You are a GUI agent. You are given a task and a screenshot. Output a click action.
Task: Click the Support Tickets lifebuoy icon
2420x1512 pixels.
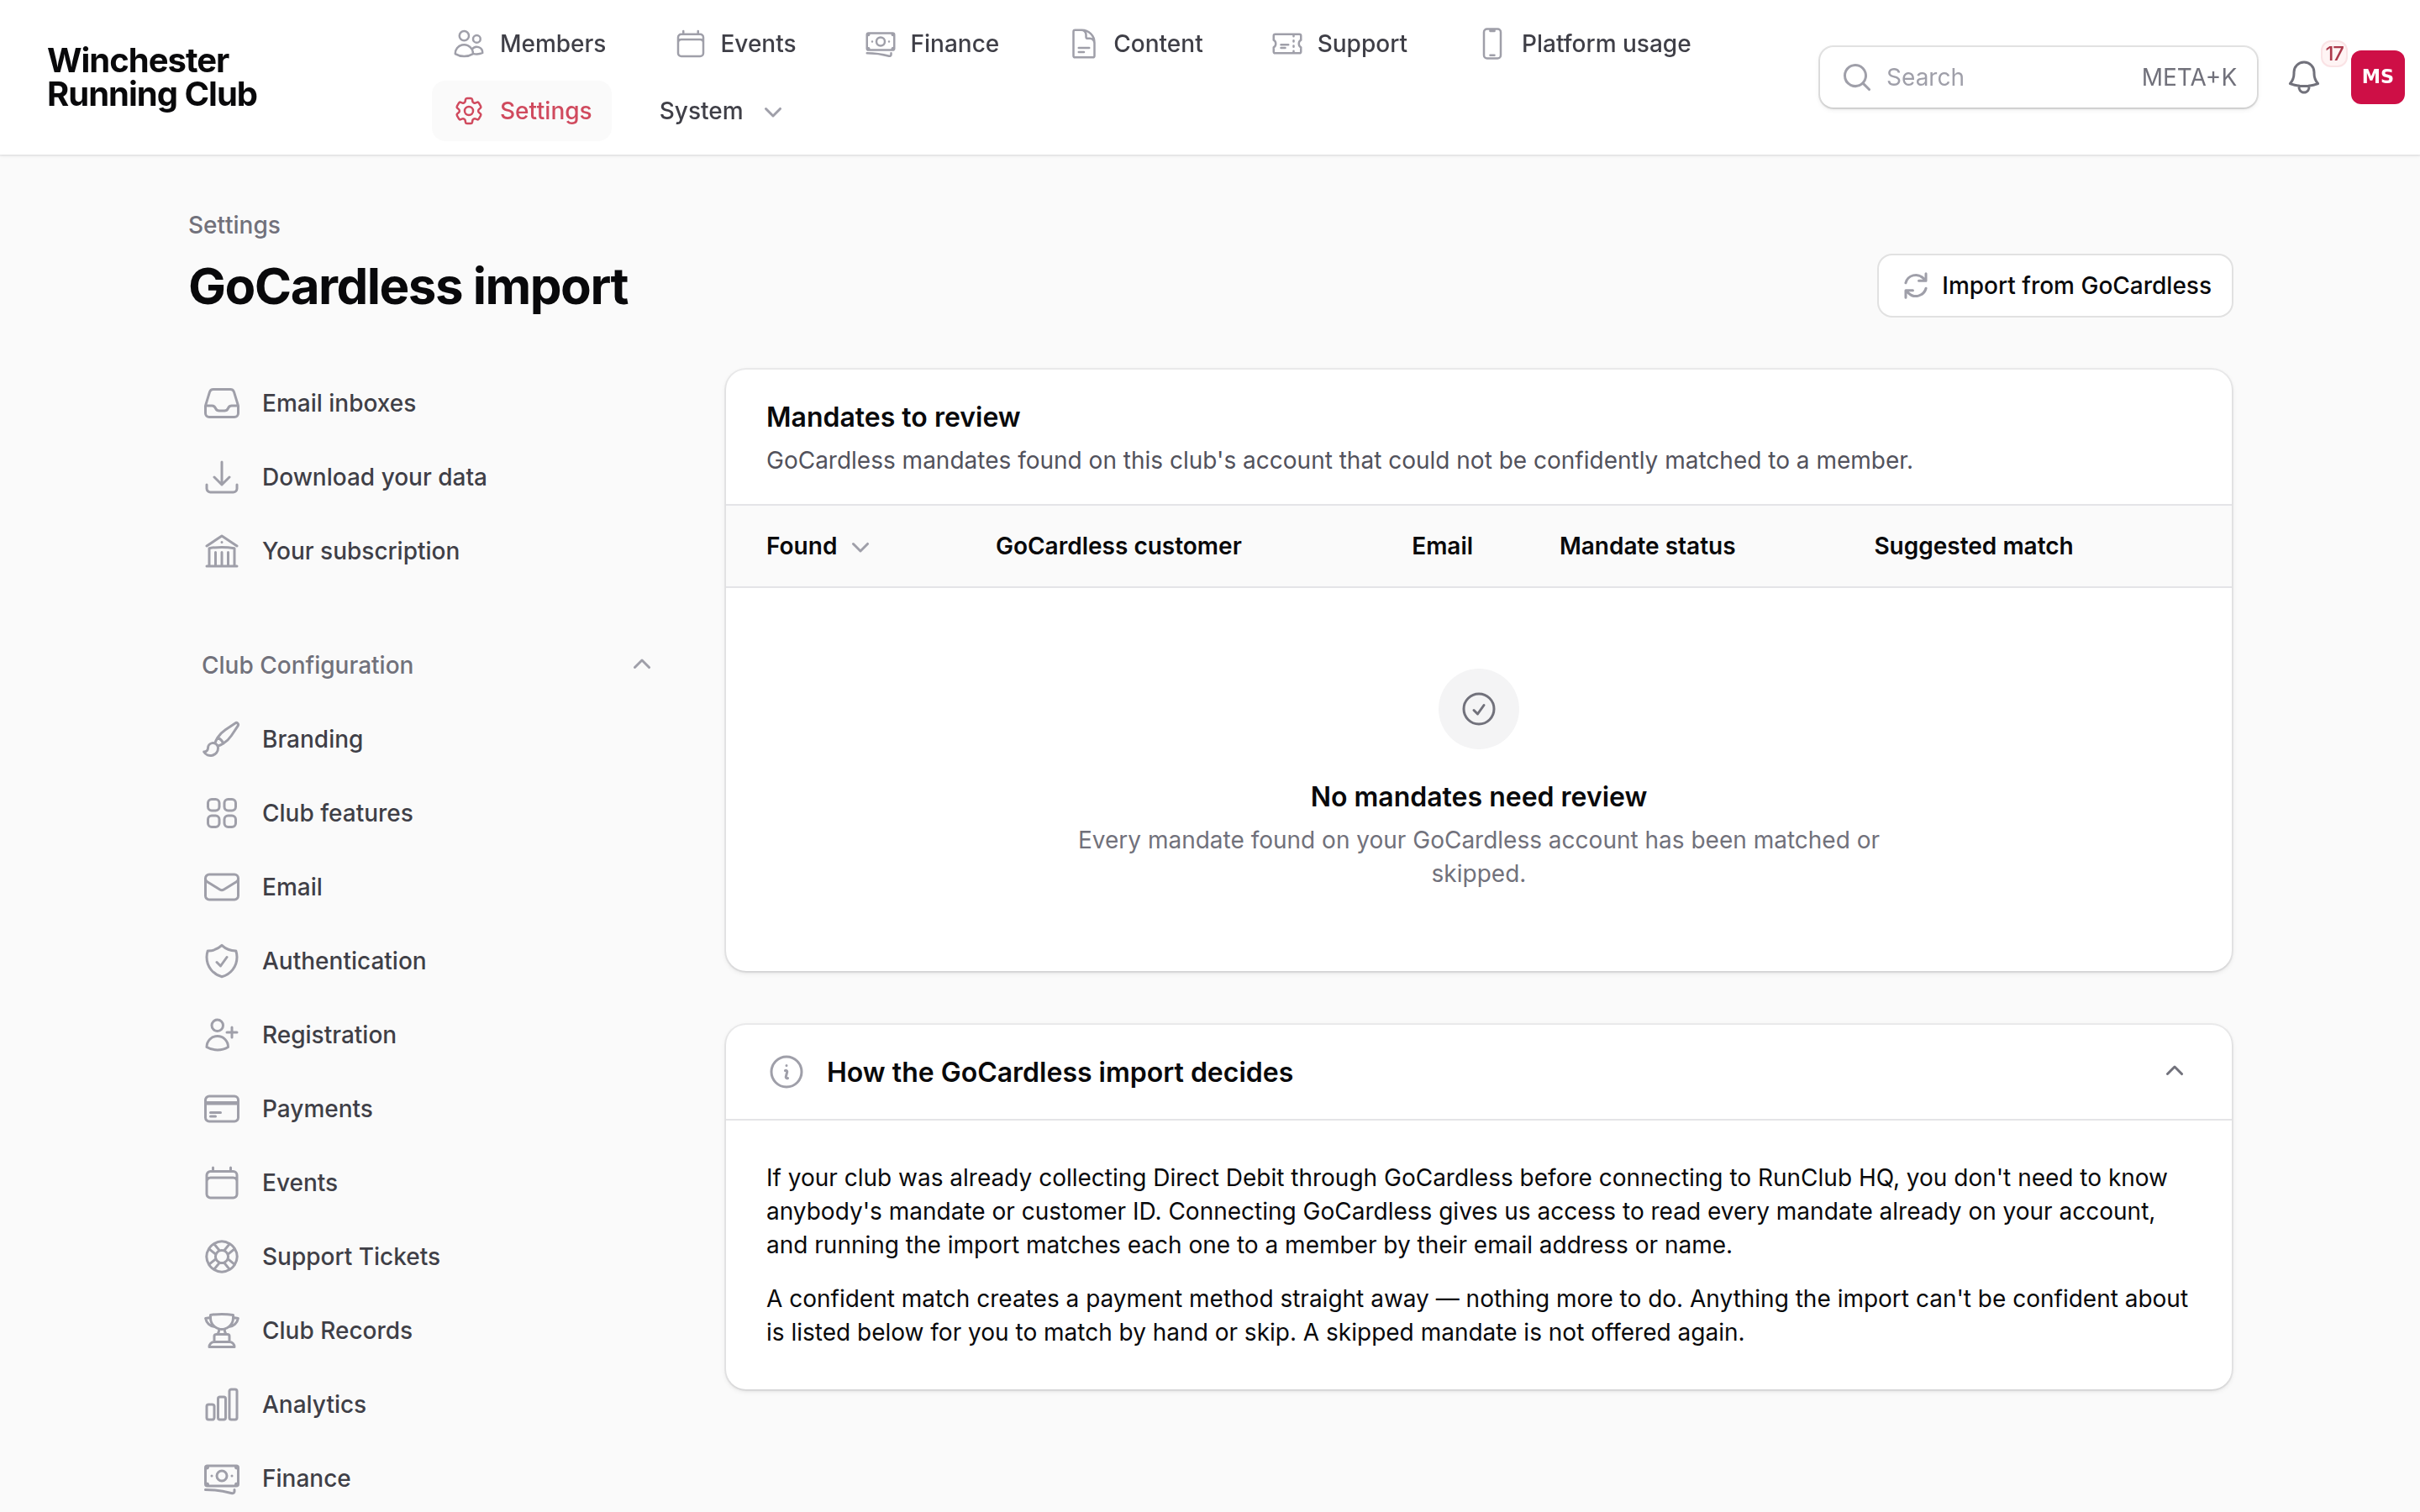point(222,1257)
